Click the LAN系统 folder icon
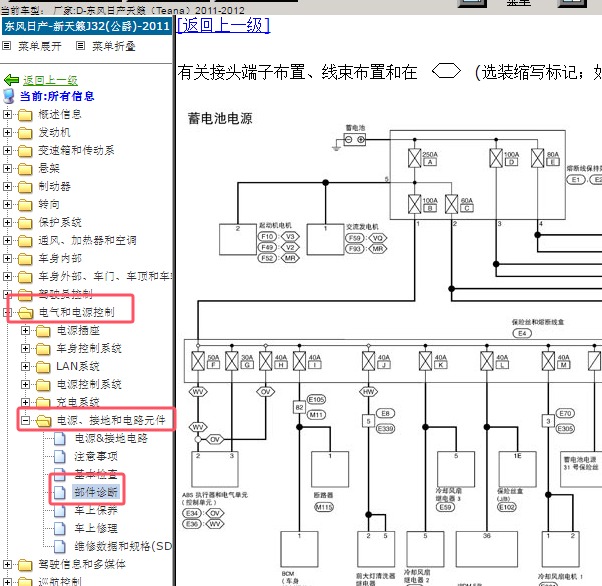602x586 pixels. [x=43, y=367]
